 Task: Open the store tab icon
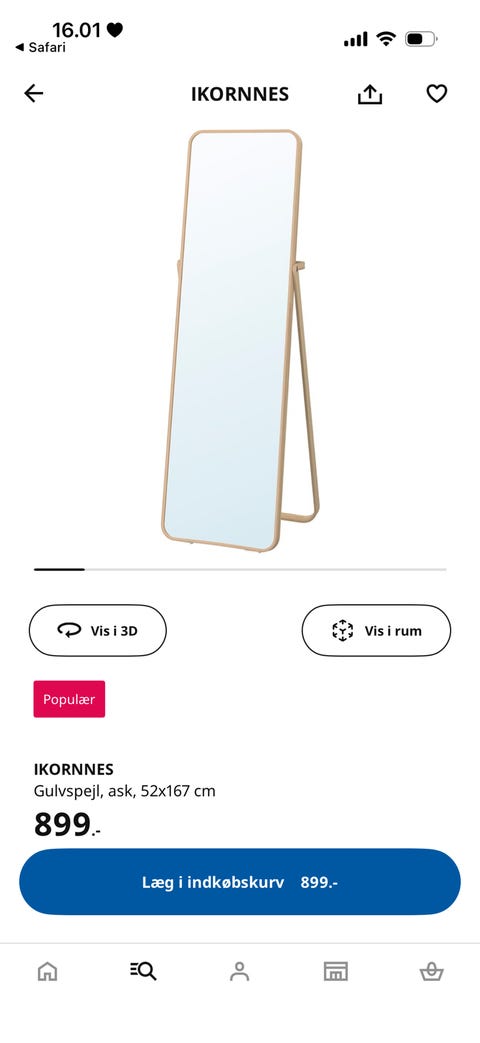(x=335, y=972)
